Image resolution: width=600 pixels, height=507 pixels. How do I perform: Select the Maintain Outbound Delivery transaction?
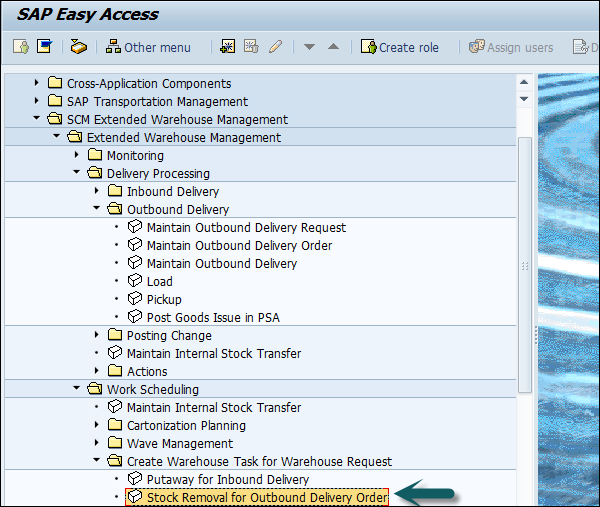(x=222, y=263)
